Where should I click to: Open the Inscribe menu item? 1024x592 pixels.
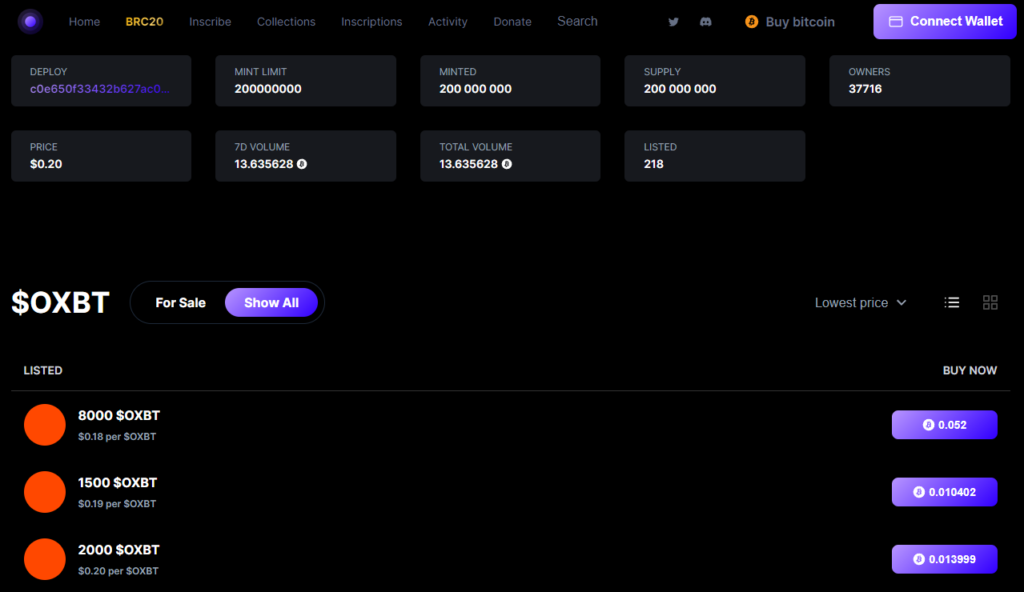(210, 22)
